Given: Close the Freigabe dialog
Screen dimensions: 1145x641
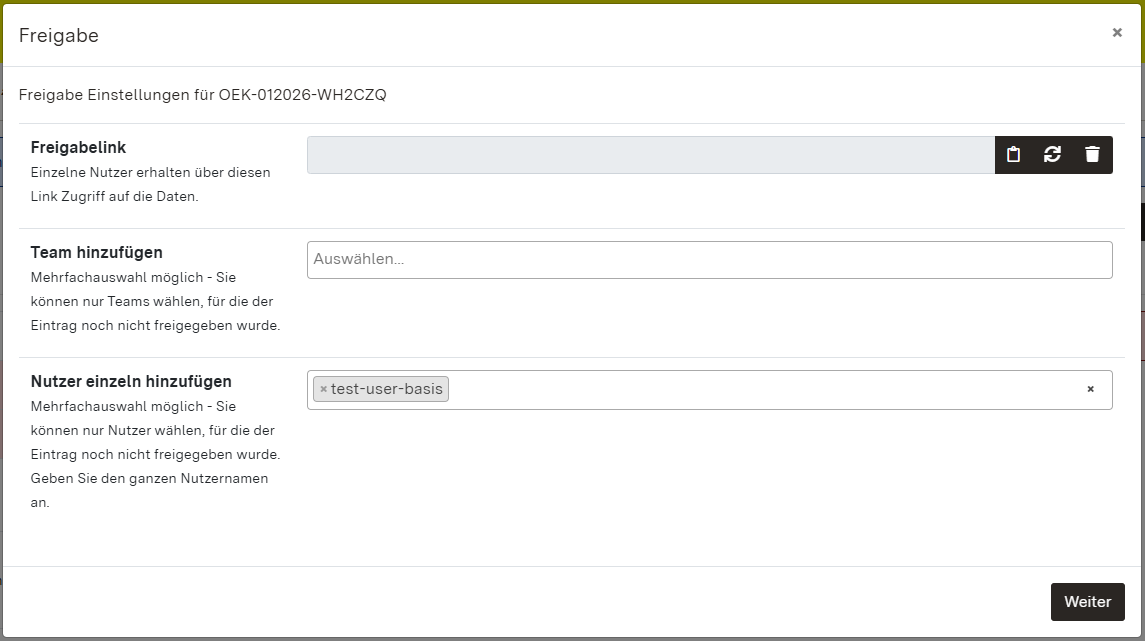Looking at the screenshot, I should [1117, 33].
